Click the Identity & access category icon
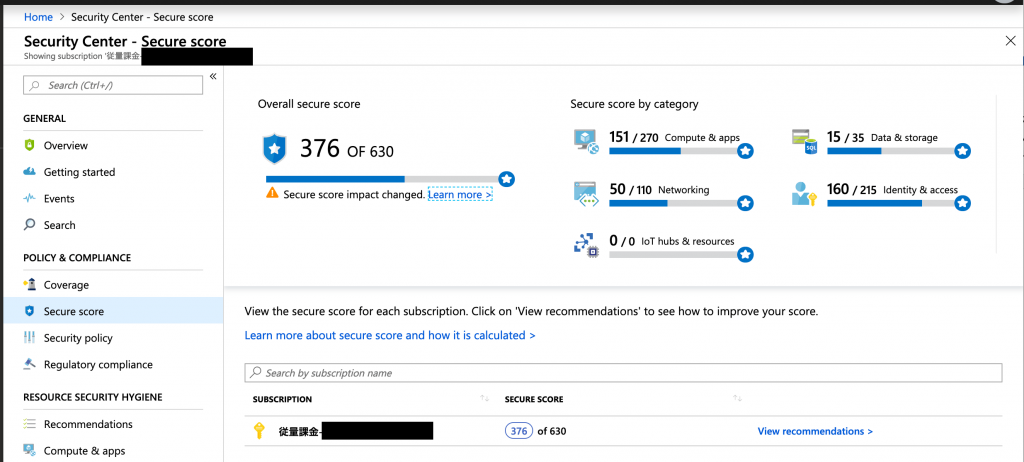The width and height of the screenshot is (1024, 462). coord(805,194)
